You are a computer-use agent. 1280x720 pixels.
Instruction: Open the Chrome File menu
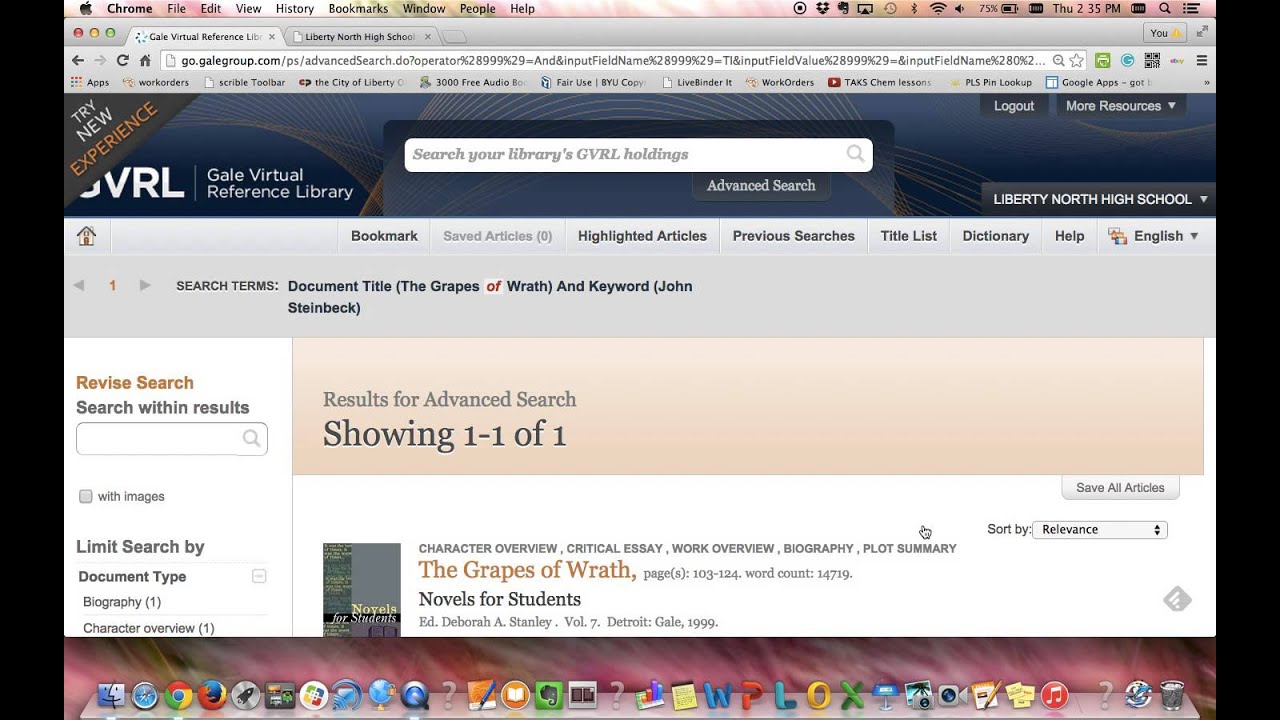point(177,8)
